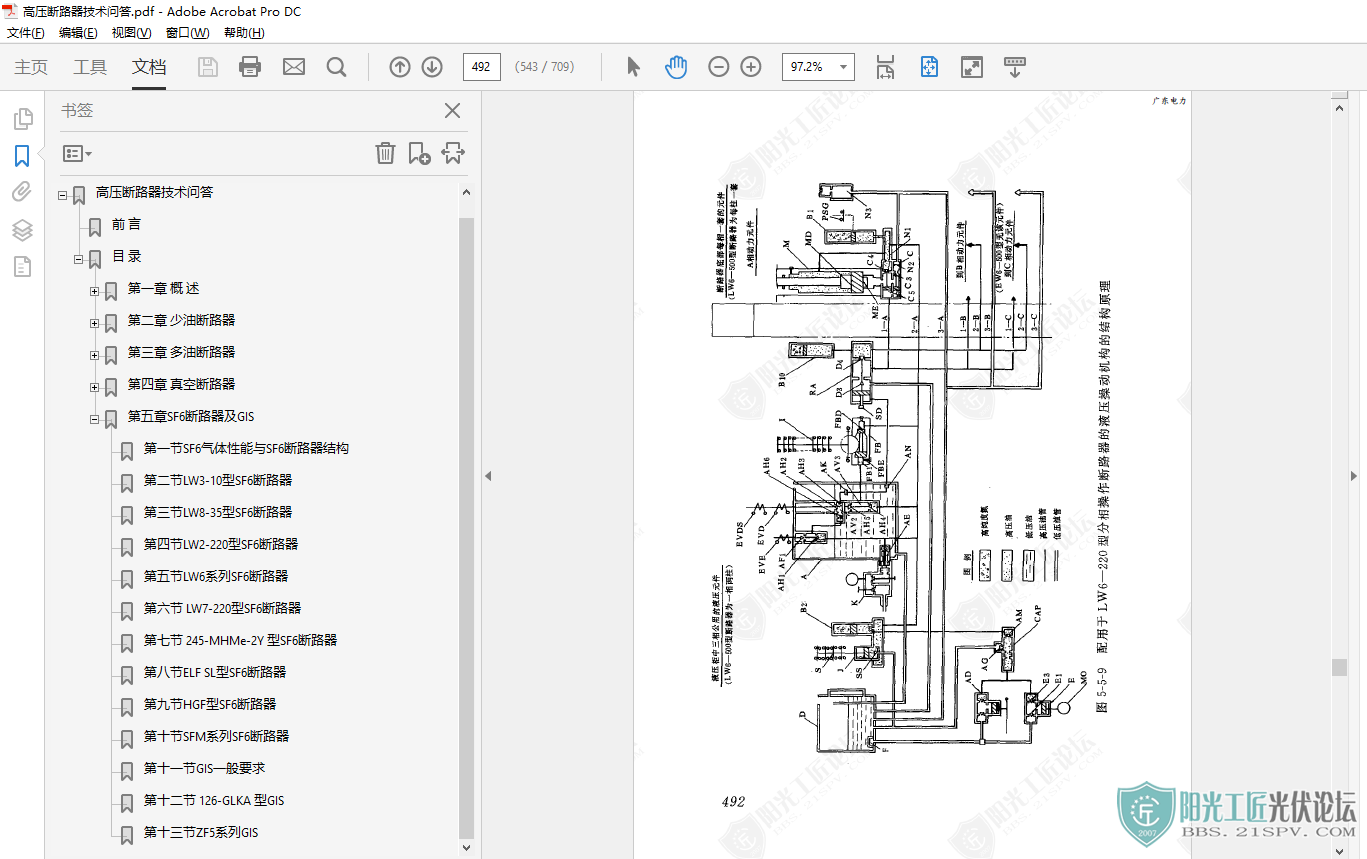Expand 第四章 真空断路器 bookmark
1367x859 pixels.
point(95,388)
